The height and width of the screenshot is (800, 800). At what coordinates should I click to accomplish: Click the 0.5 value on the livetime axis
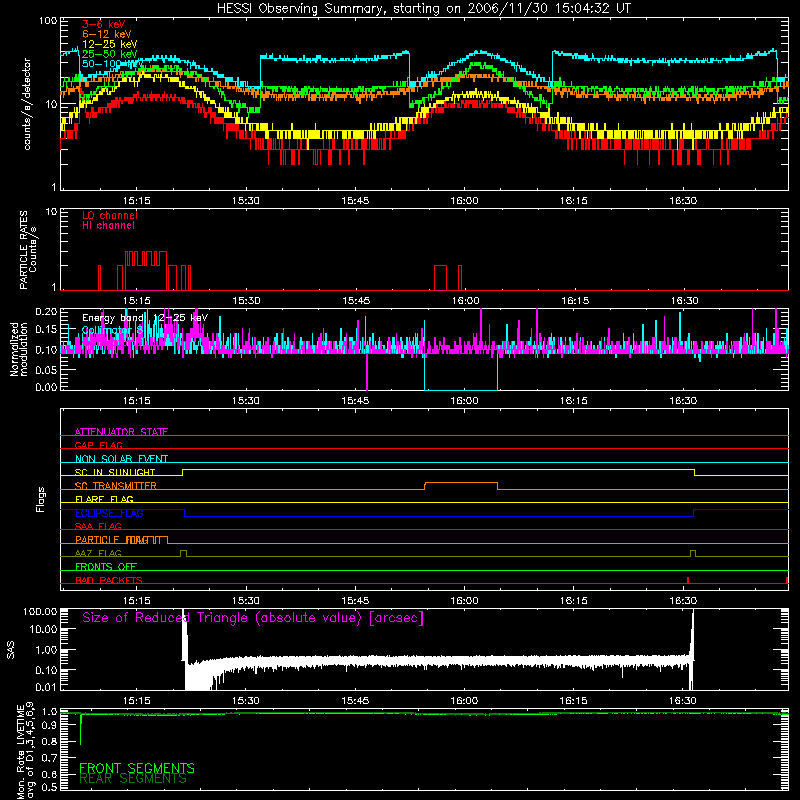point(50,787)
